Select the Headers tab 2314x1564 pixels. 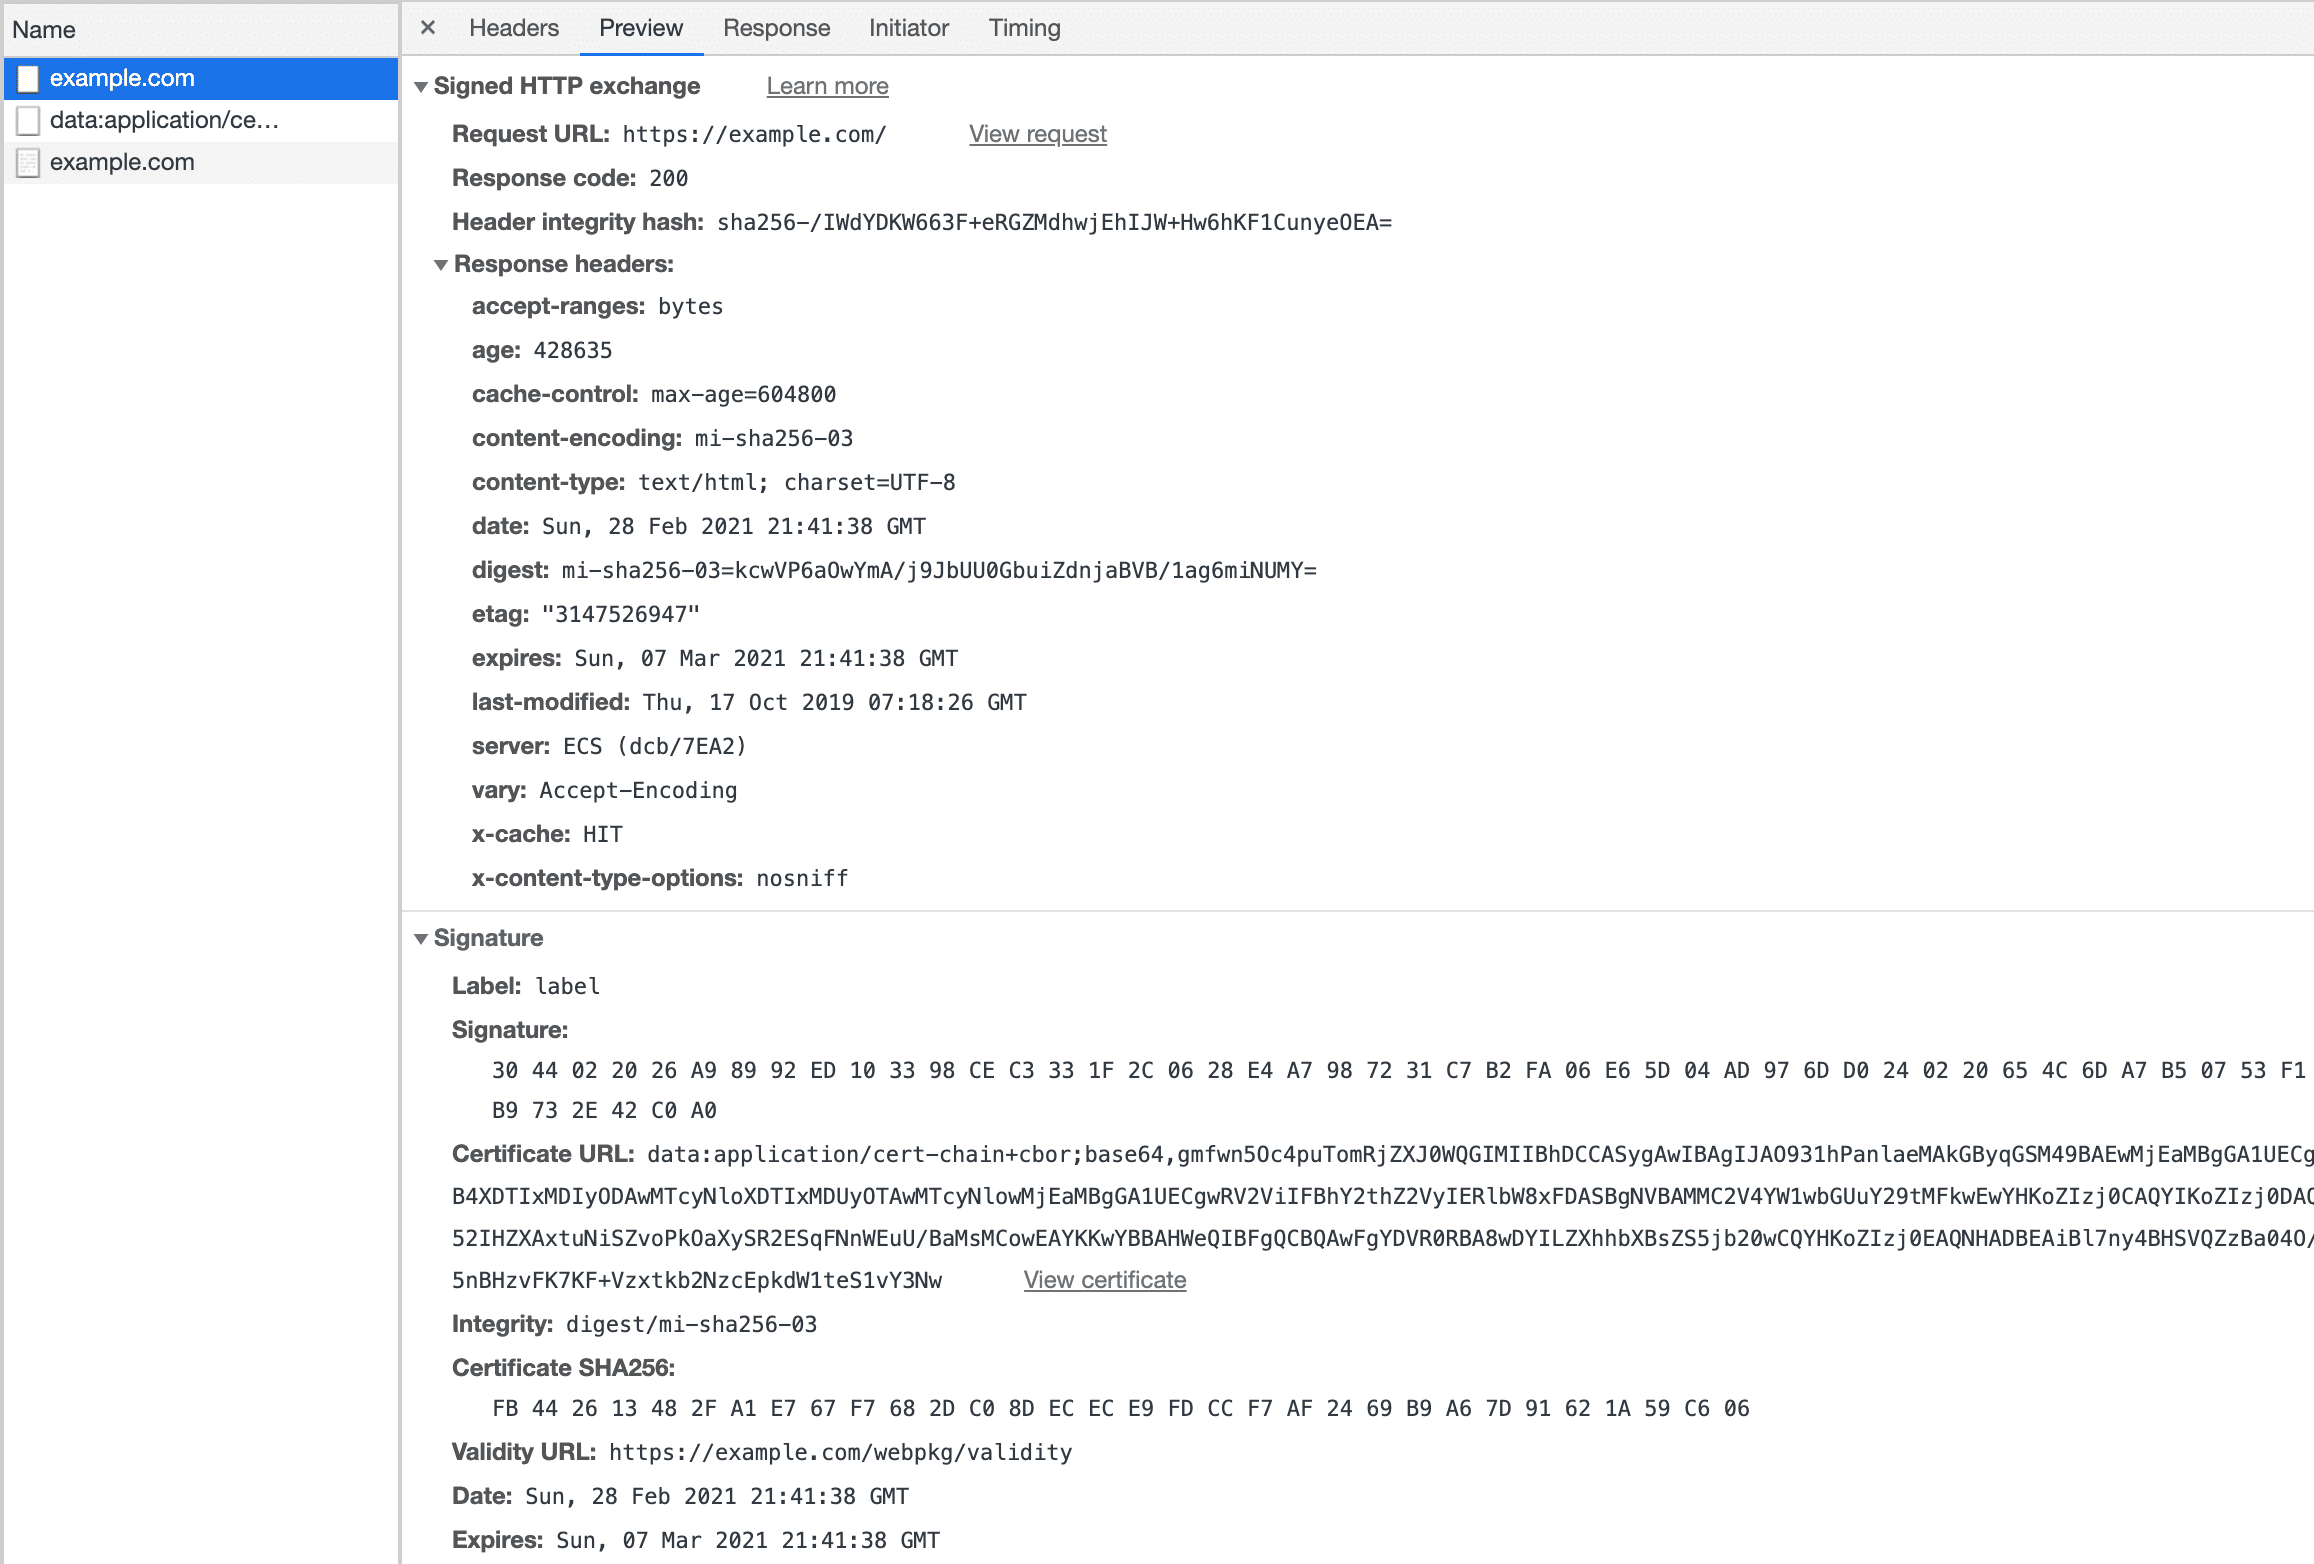coord(511,28)
